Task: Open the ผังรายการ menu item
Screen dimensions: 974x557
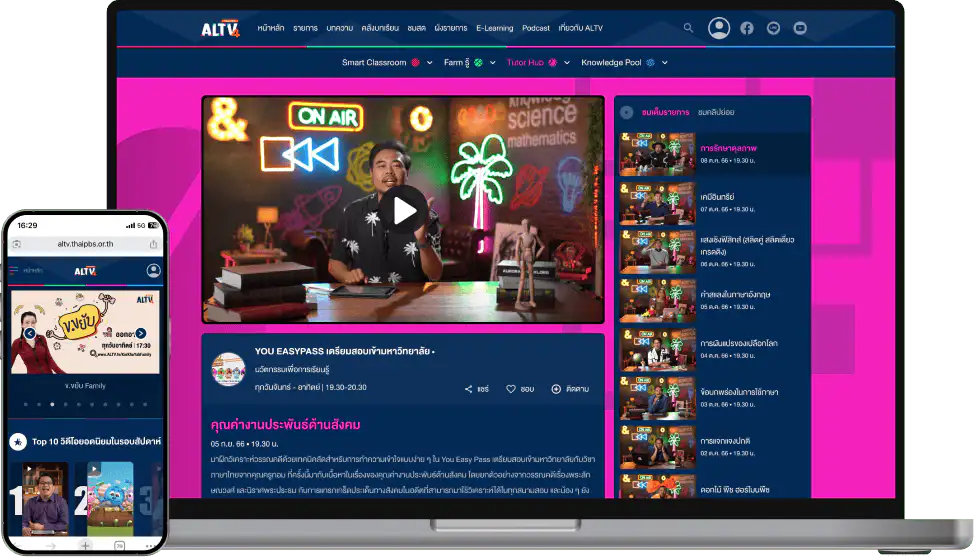Action: [x=451, y=28]
